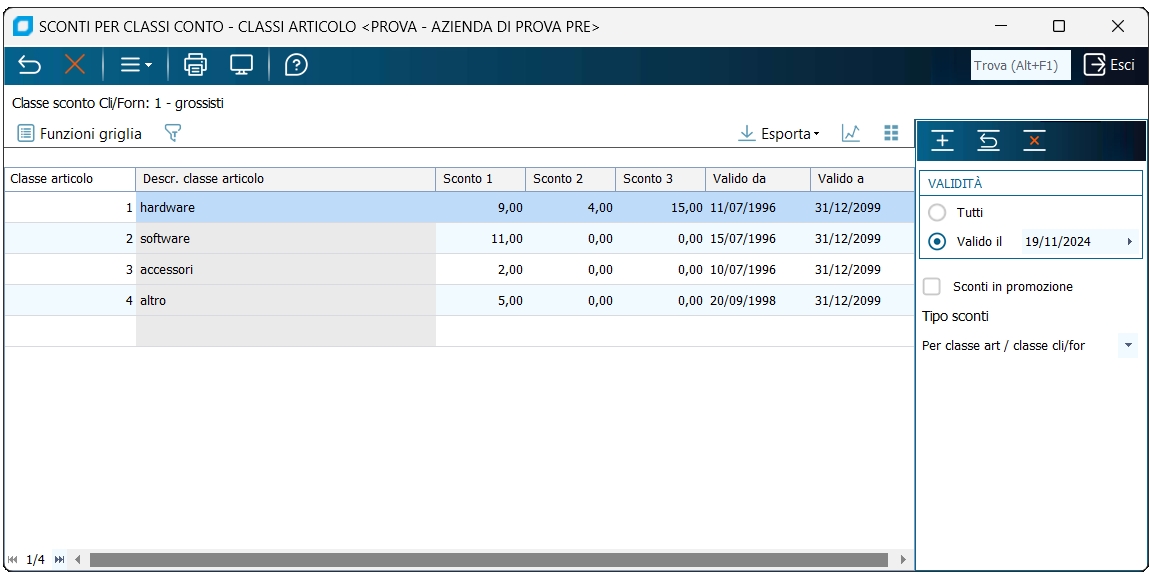Select the Tutti radio button
Image resolution: width=1150 pixels, height=574 pixels.
coord(937,213)
